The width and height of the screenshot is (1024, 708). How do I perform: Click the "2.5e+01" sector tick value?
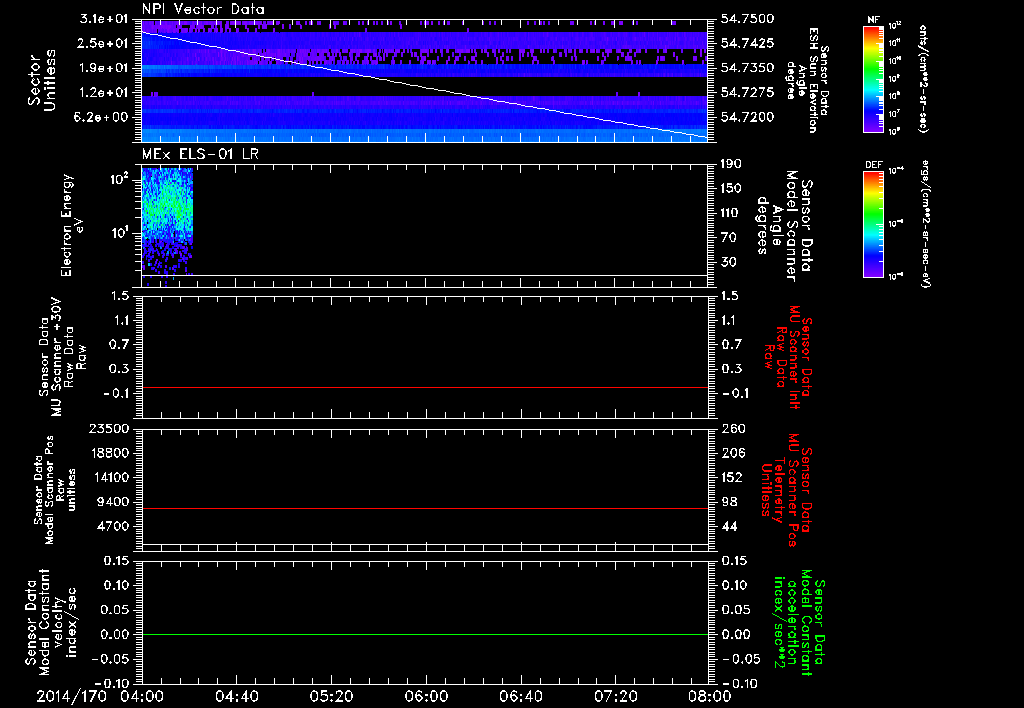(103, 43)
